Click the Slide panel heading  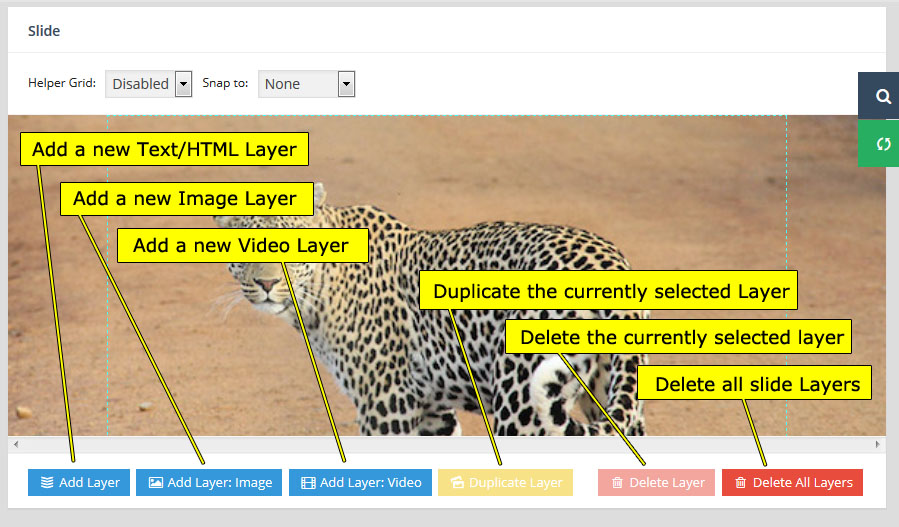click(x=44, y=31)
